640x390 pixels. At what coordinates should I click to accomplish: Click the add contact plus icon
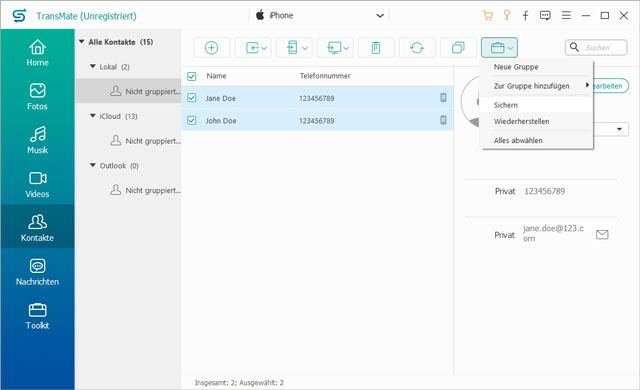211,48
